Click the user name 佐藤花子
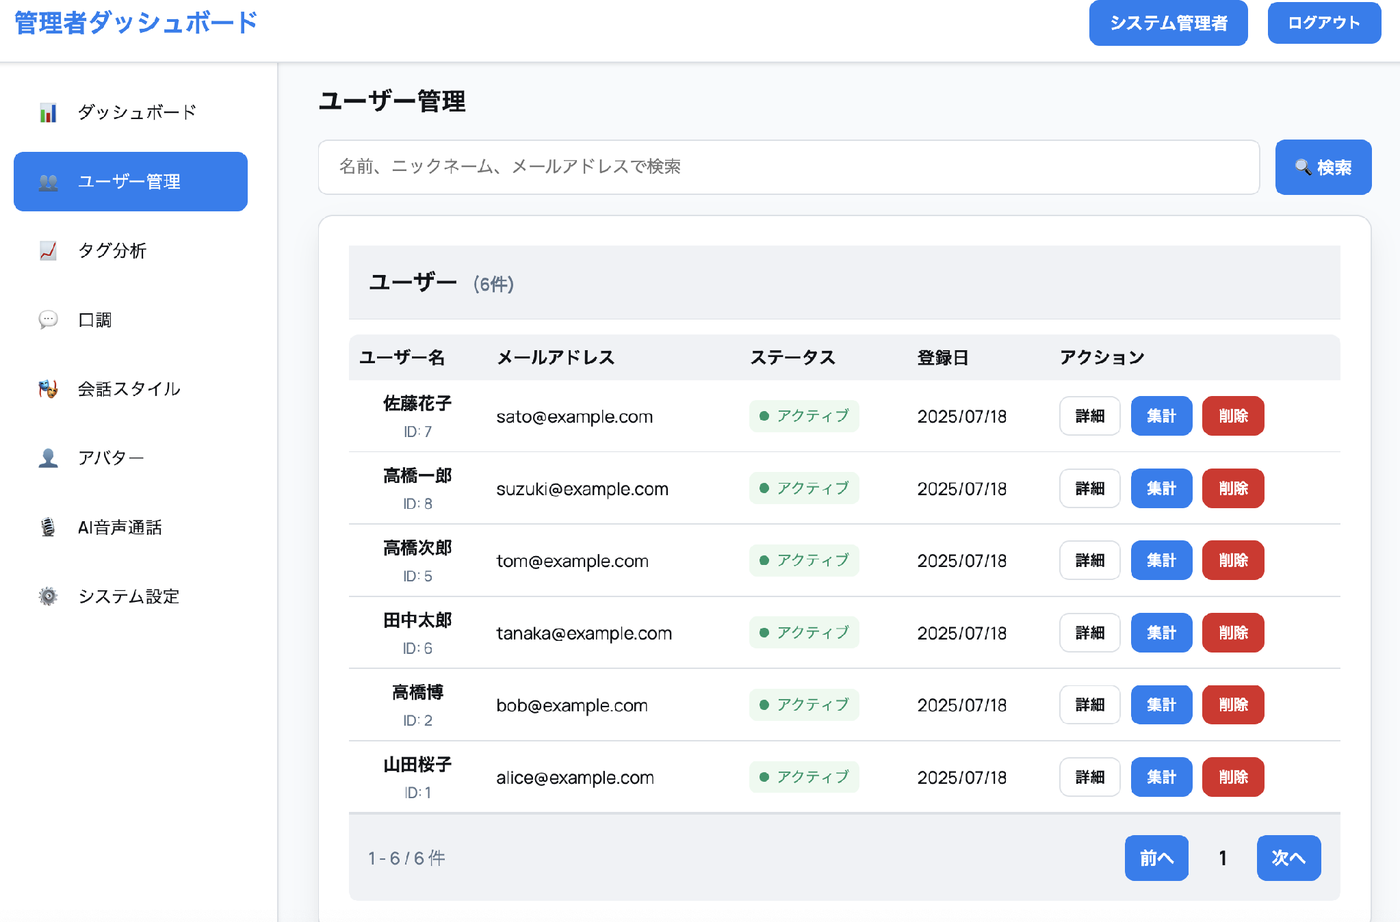Viewport: 1400px width, 922px height. click(417, 403)
